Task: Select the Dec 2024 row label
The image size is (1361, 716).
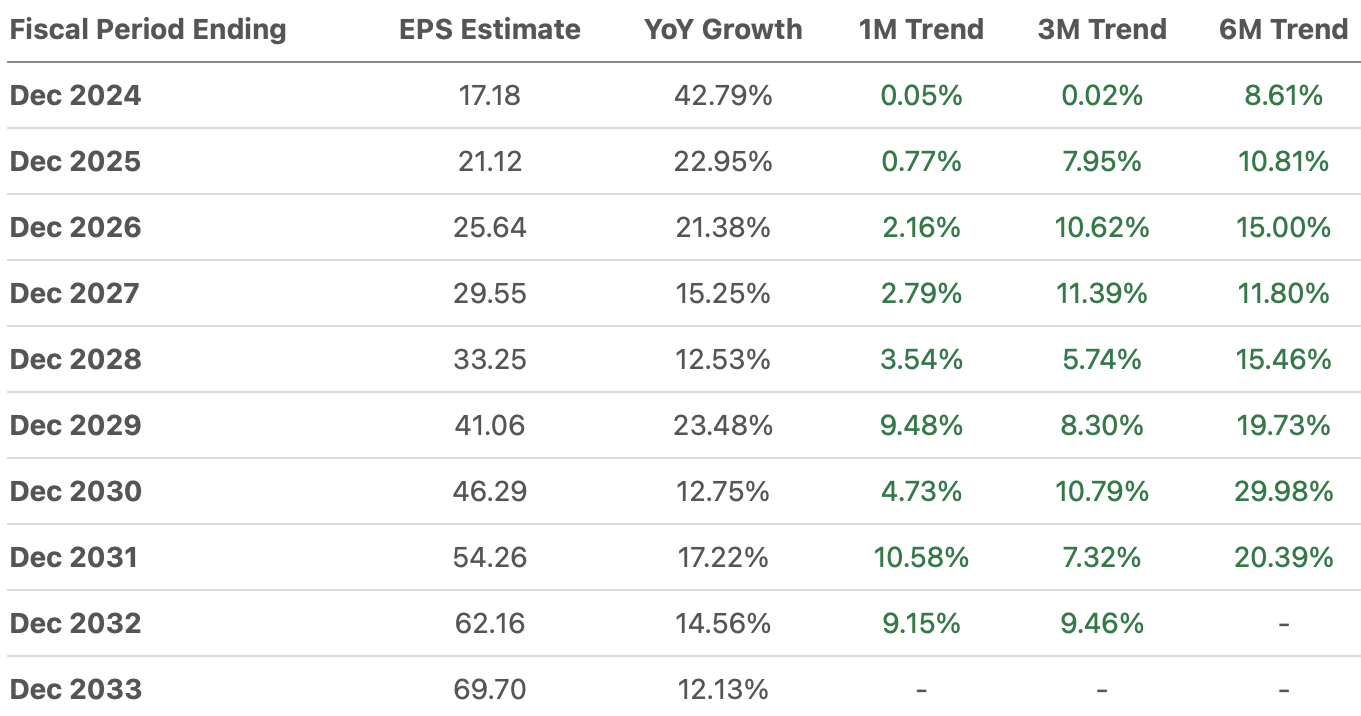Action: pyautogui.click(x=76, y=96)
